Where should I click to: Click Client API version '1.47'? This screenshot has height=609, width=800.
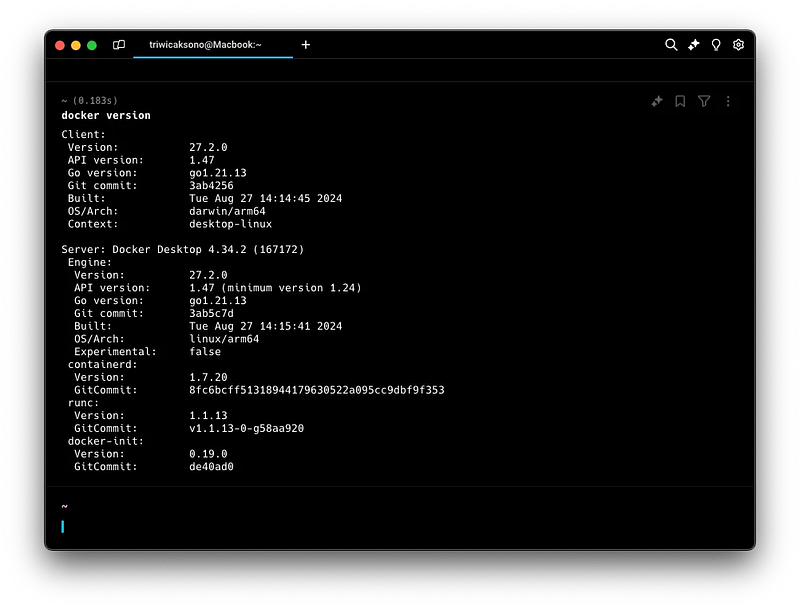[x=202, y=160]
